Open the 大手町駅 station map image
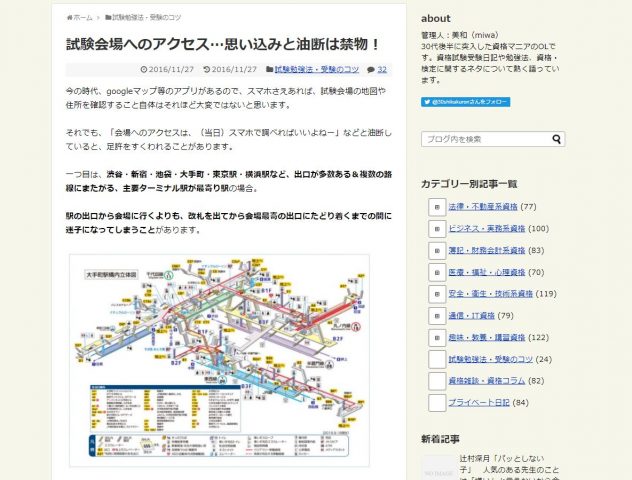This screenshot has height=480, width=632. click(219, 360)
